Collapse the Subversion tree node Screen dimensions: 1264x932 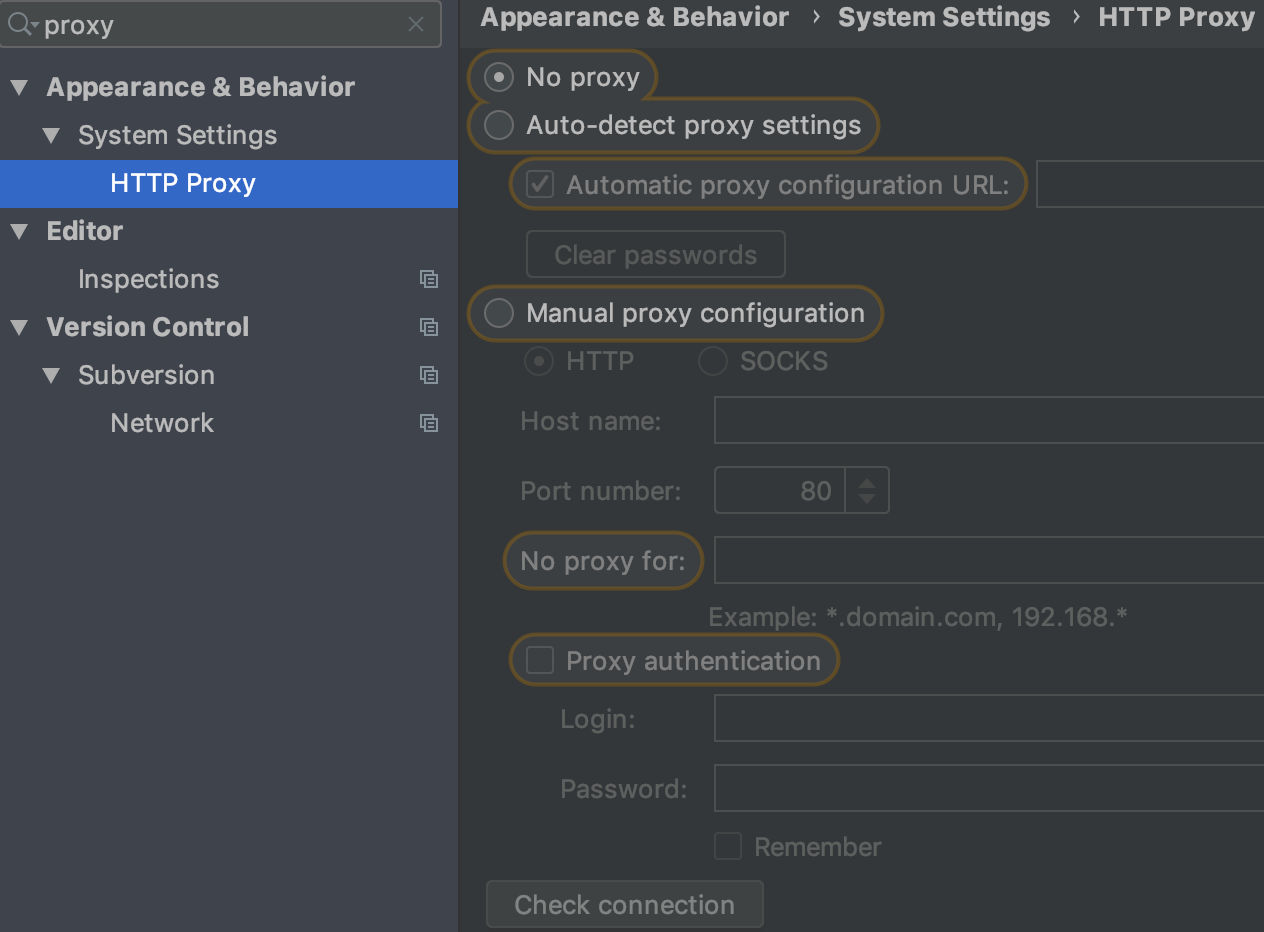(51, 375)
